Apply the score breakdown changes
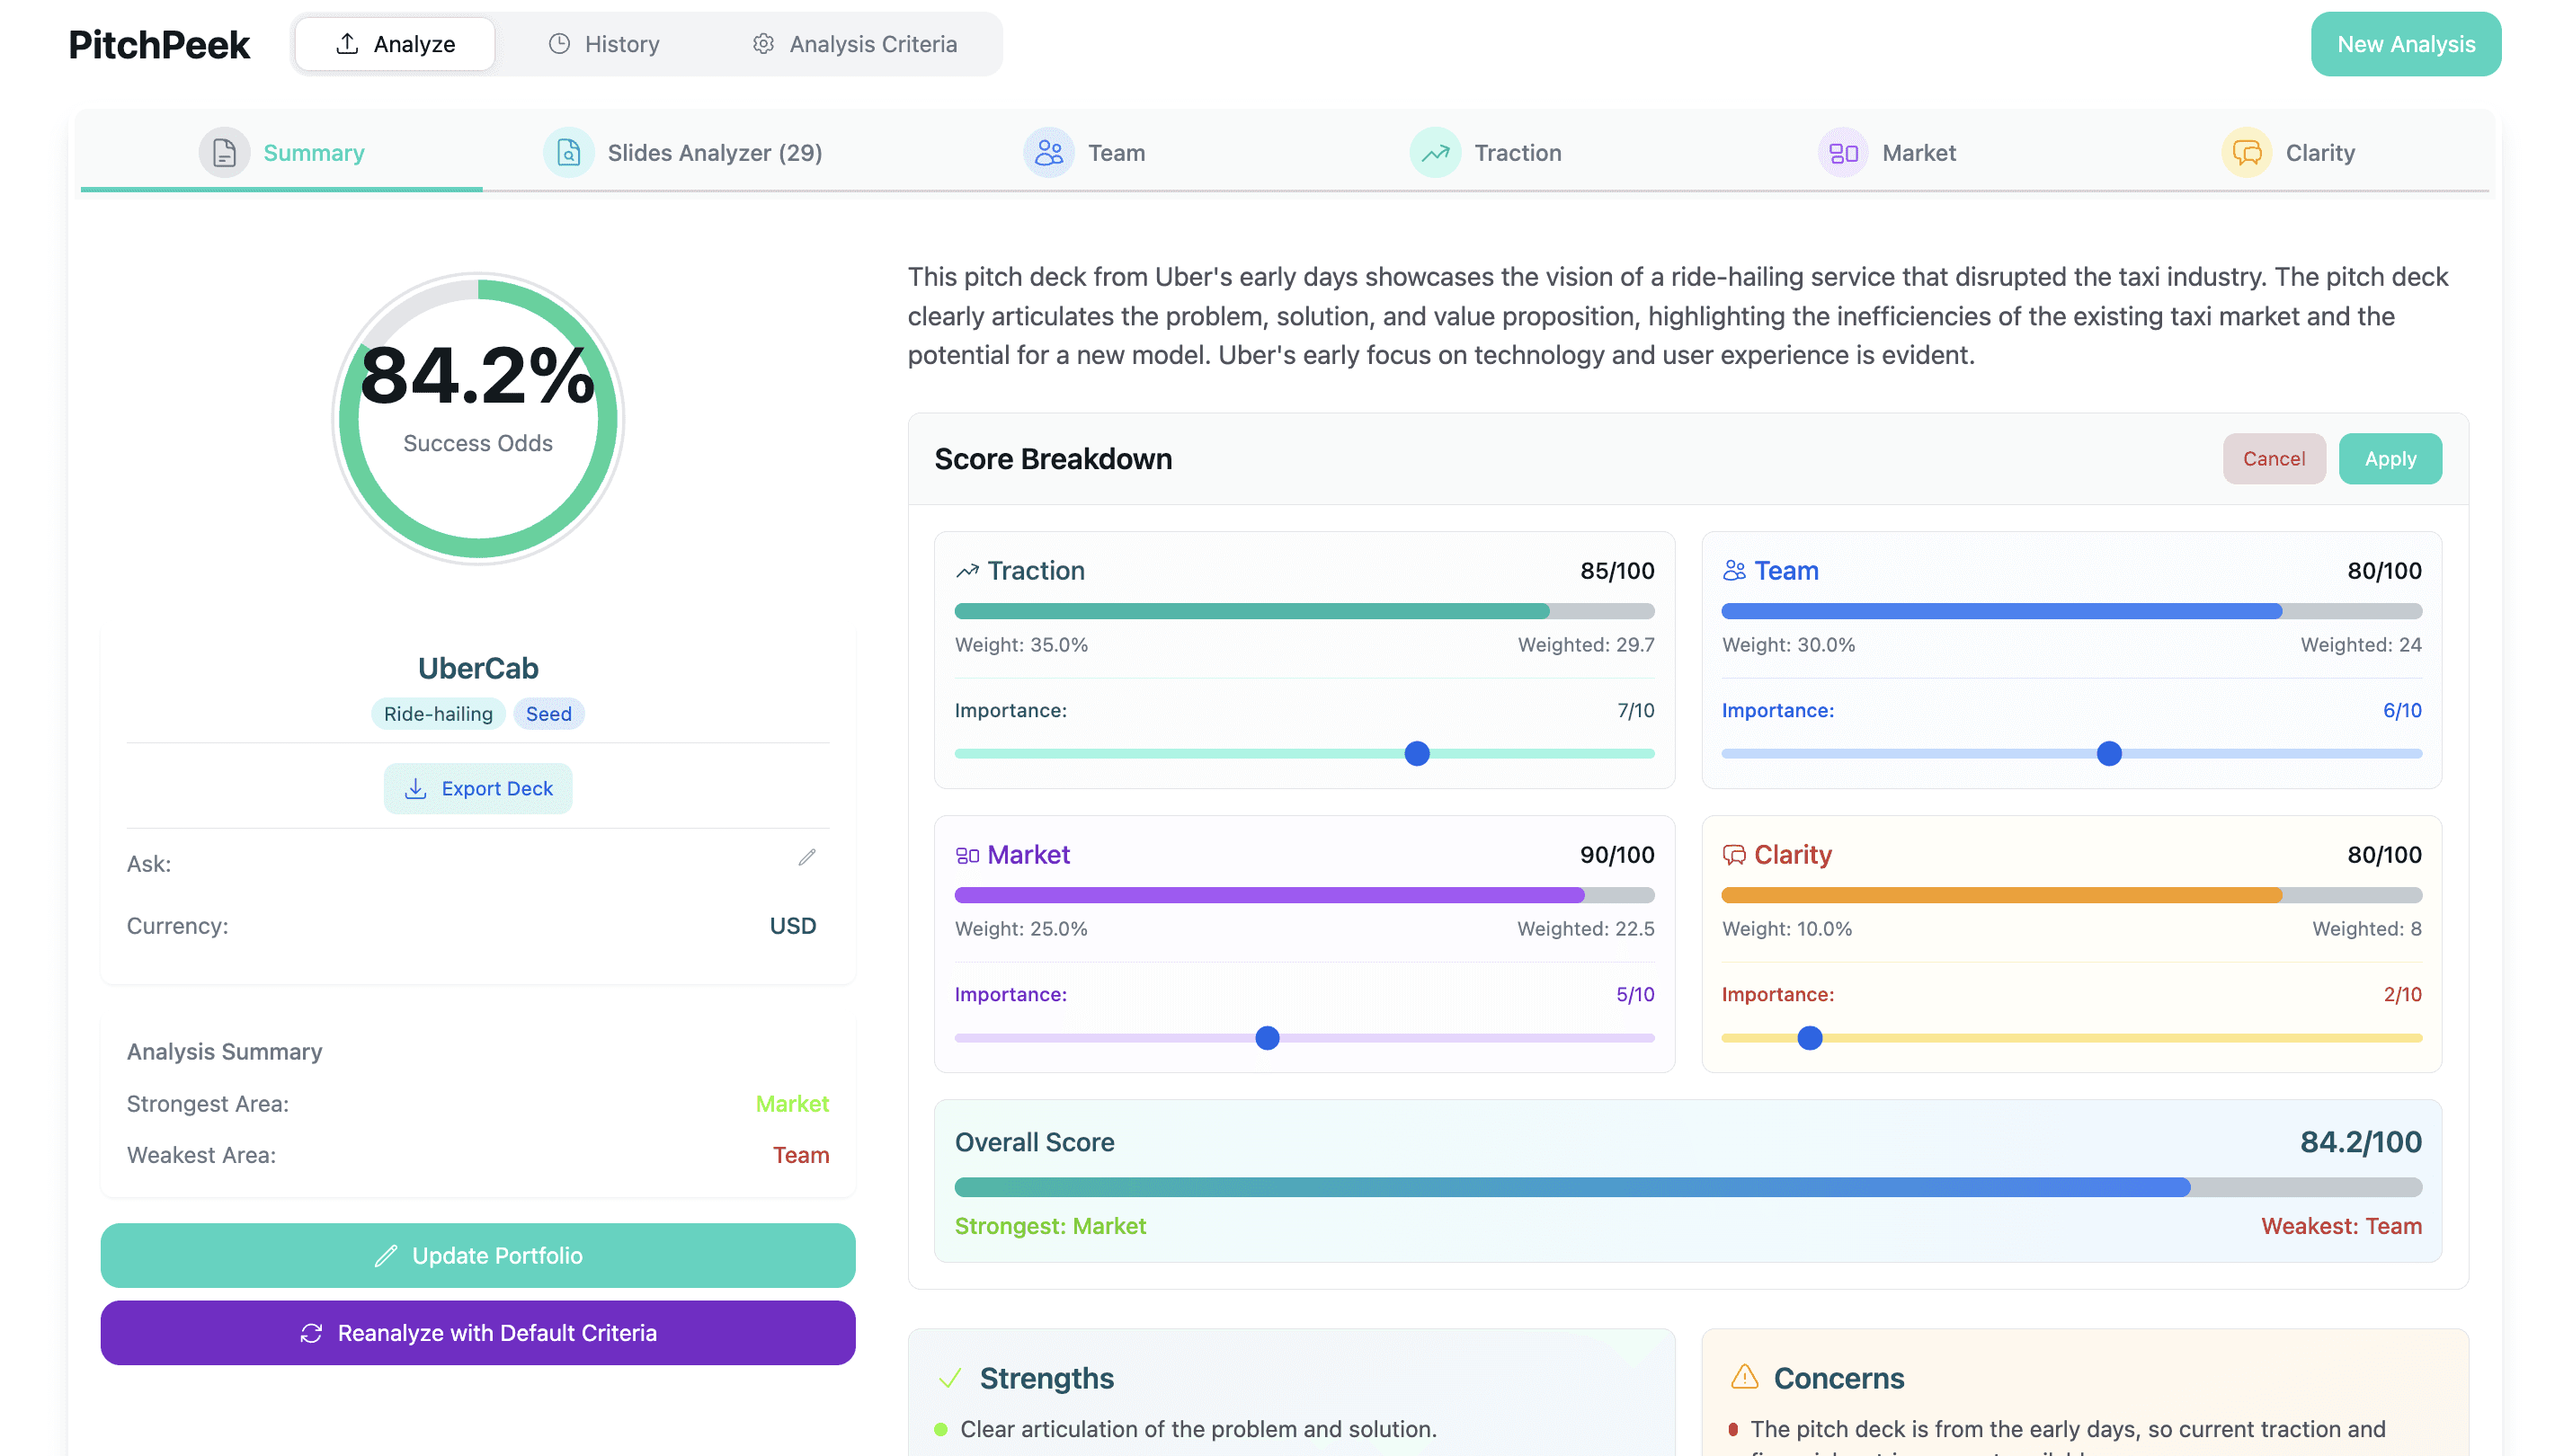Screen dimensions: 2555x1456 tap(2389, 459)
